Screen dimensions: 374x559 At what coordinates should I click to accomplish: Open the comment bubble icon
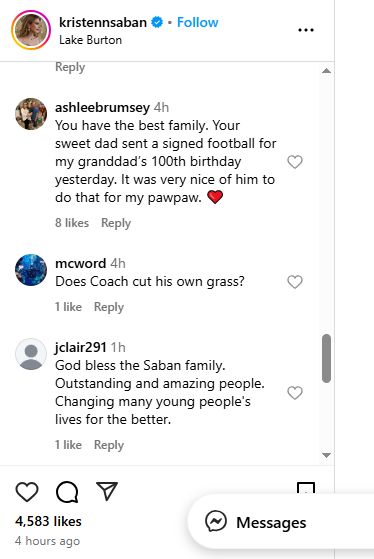pyautogui.click(x=67, y=492)
